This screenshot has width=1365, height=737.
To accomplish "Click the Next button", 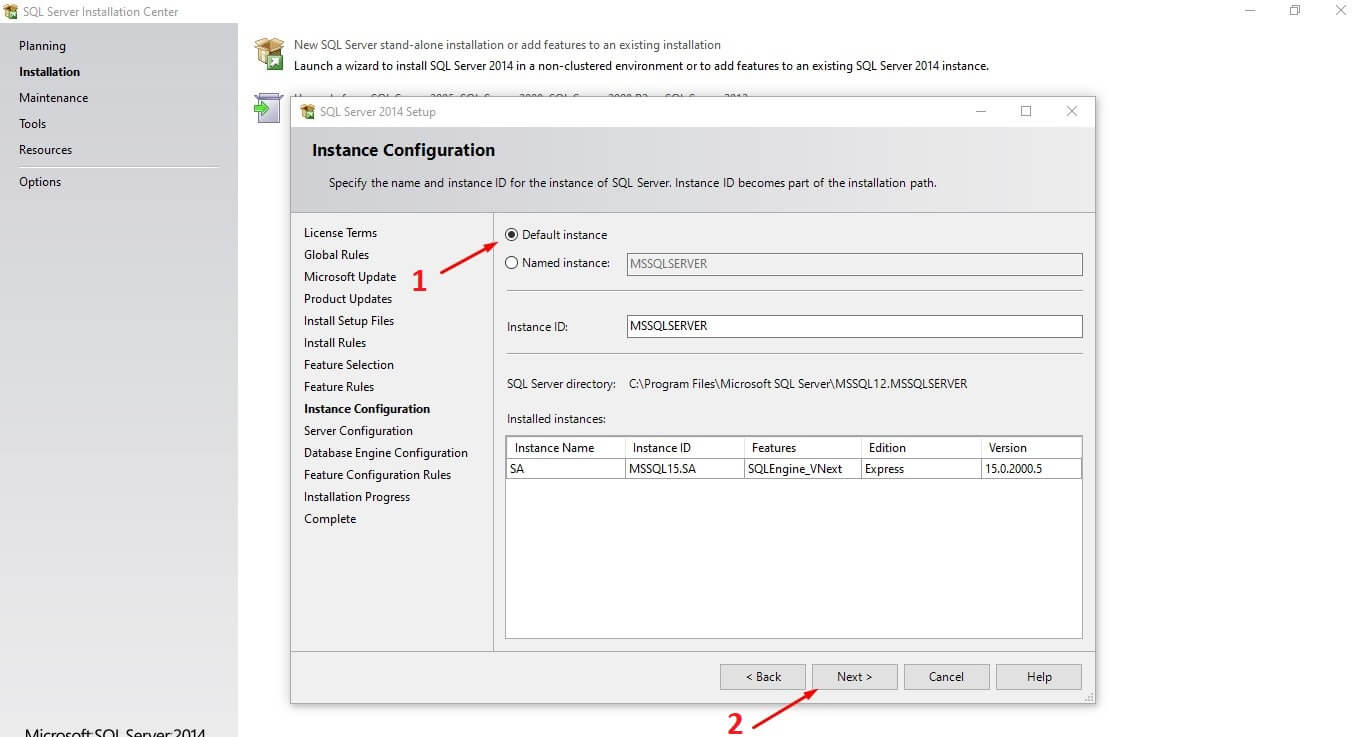I will [854, 677].
